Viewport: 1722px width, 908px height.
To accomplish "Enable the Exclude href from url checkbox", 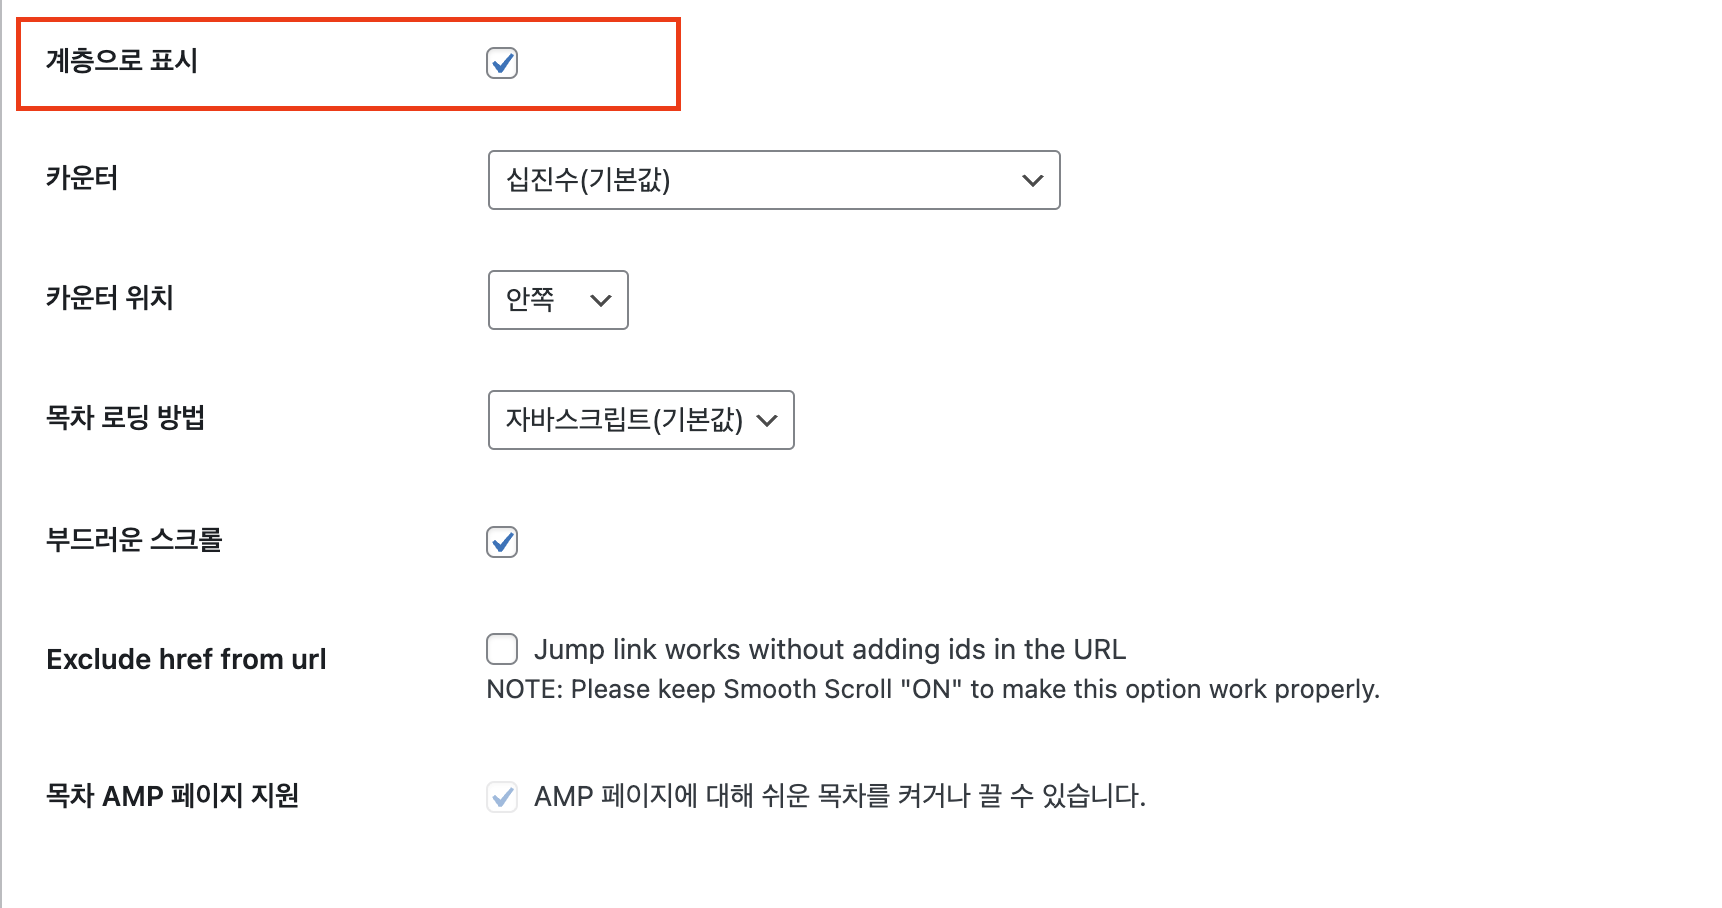I will pyautogui.click(x=502, y=649).
